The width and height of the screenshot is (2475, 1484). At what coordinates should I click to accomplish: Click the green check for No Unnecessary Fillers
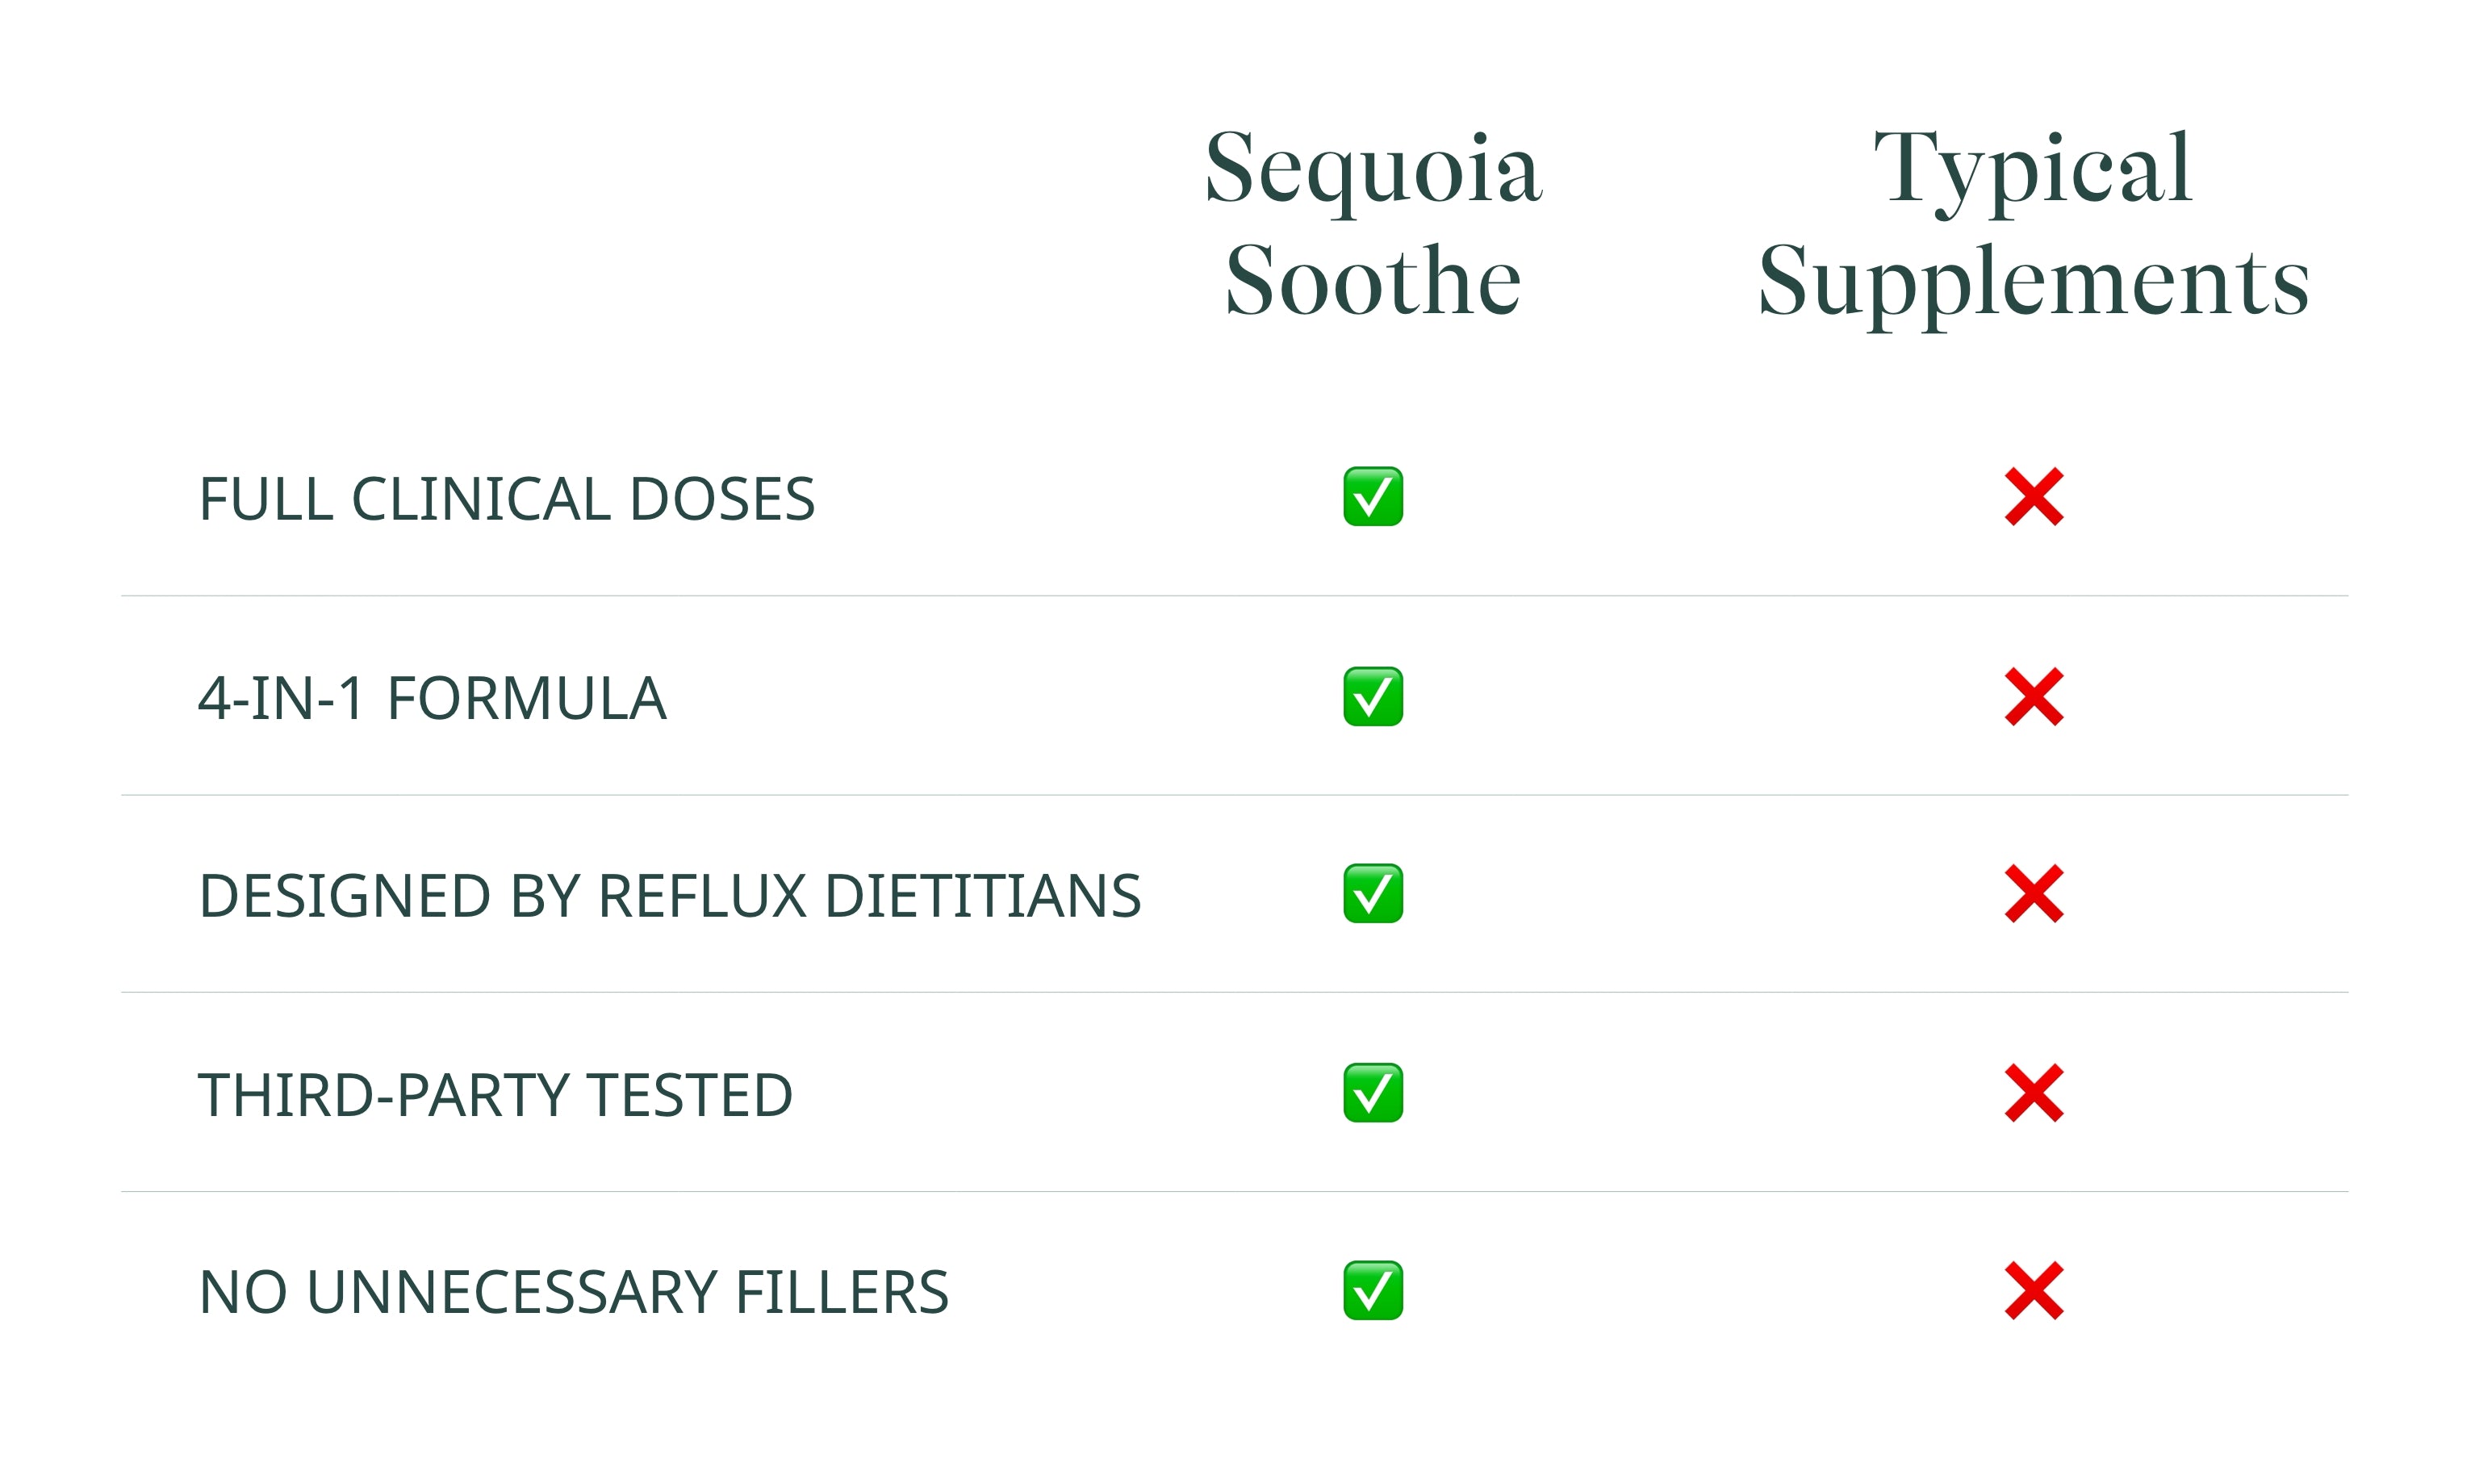click(1372, 1290)
